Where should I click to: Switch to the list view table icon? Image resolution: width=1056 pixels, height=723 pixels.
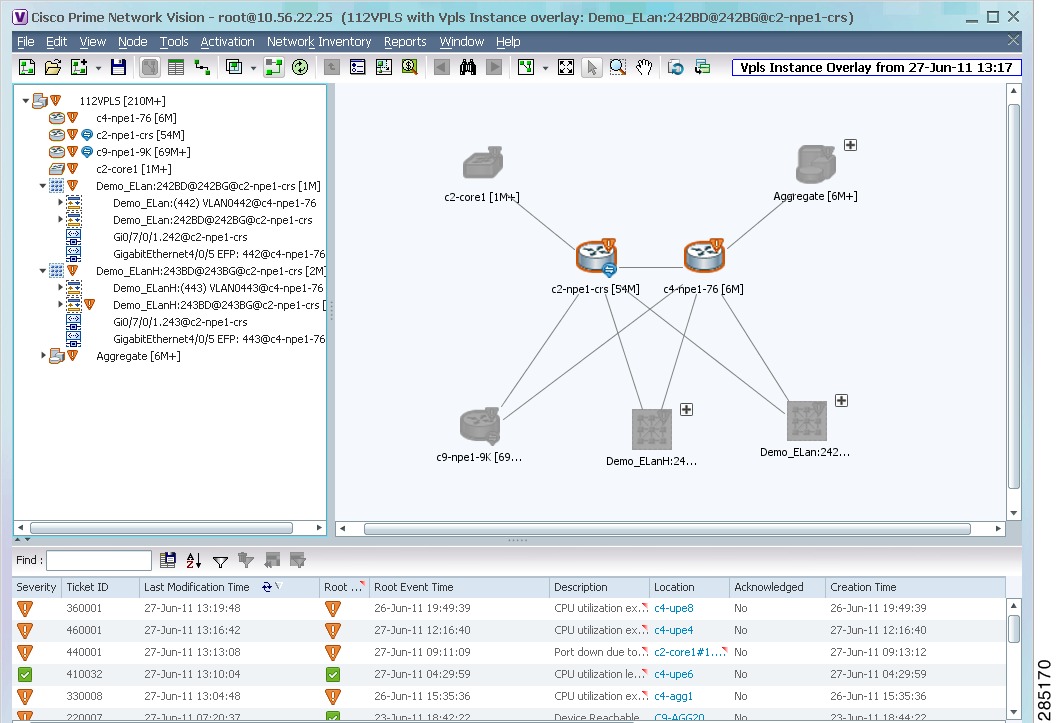click(x=176, y=67)
